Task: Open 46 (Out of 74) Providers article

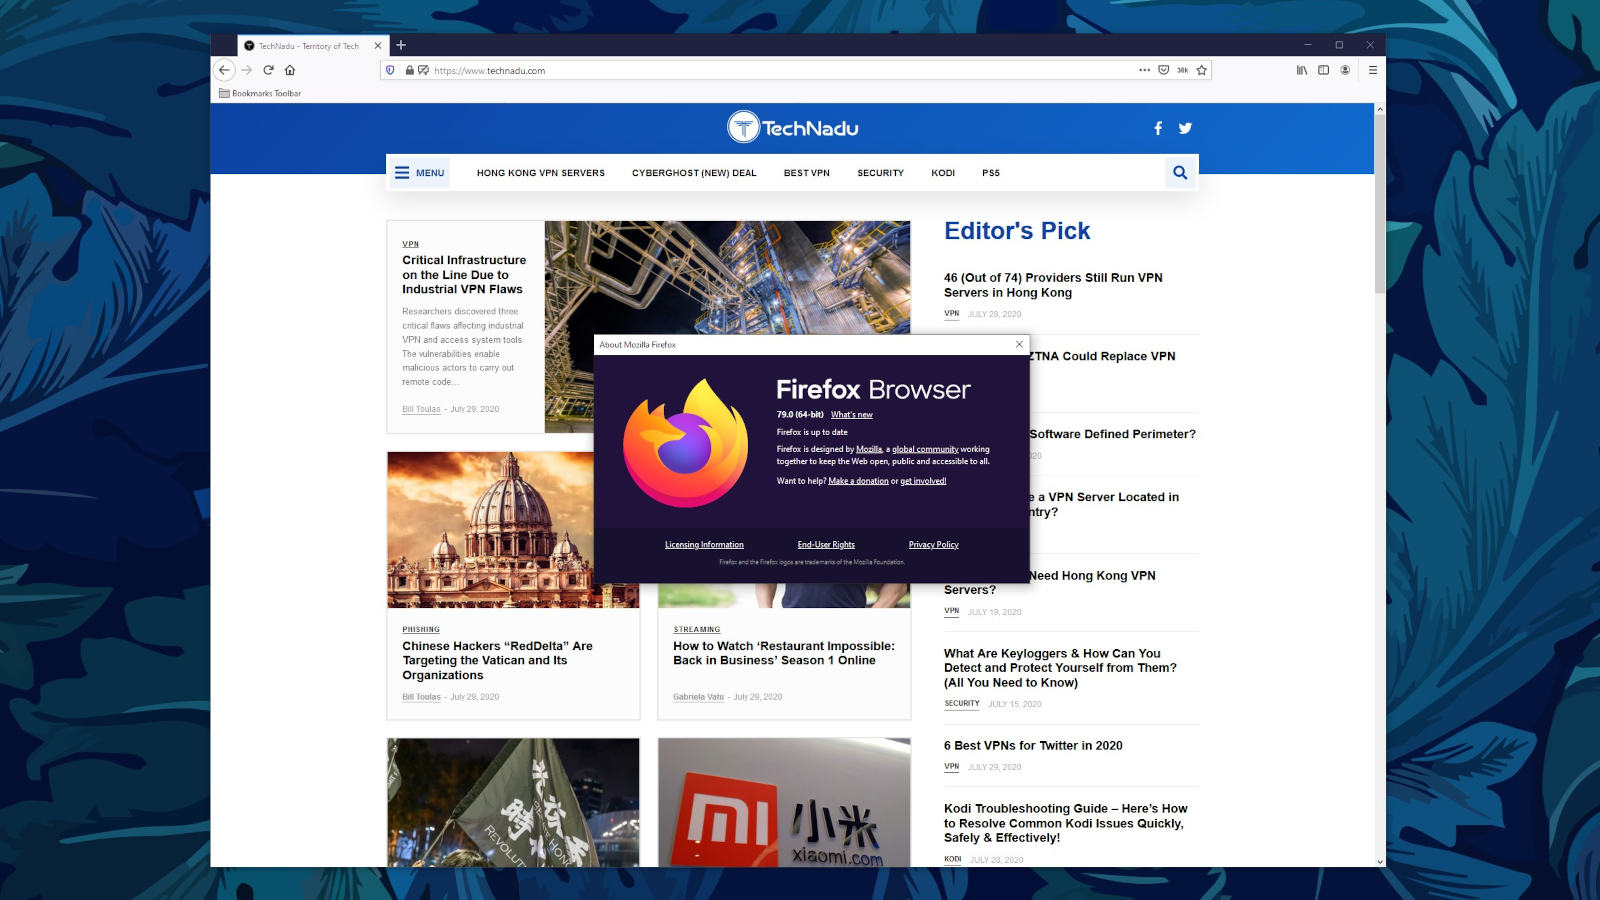Action: pyautogui.click(x=1053, y=285)
